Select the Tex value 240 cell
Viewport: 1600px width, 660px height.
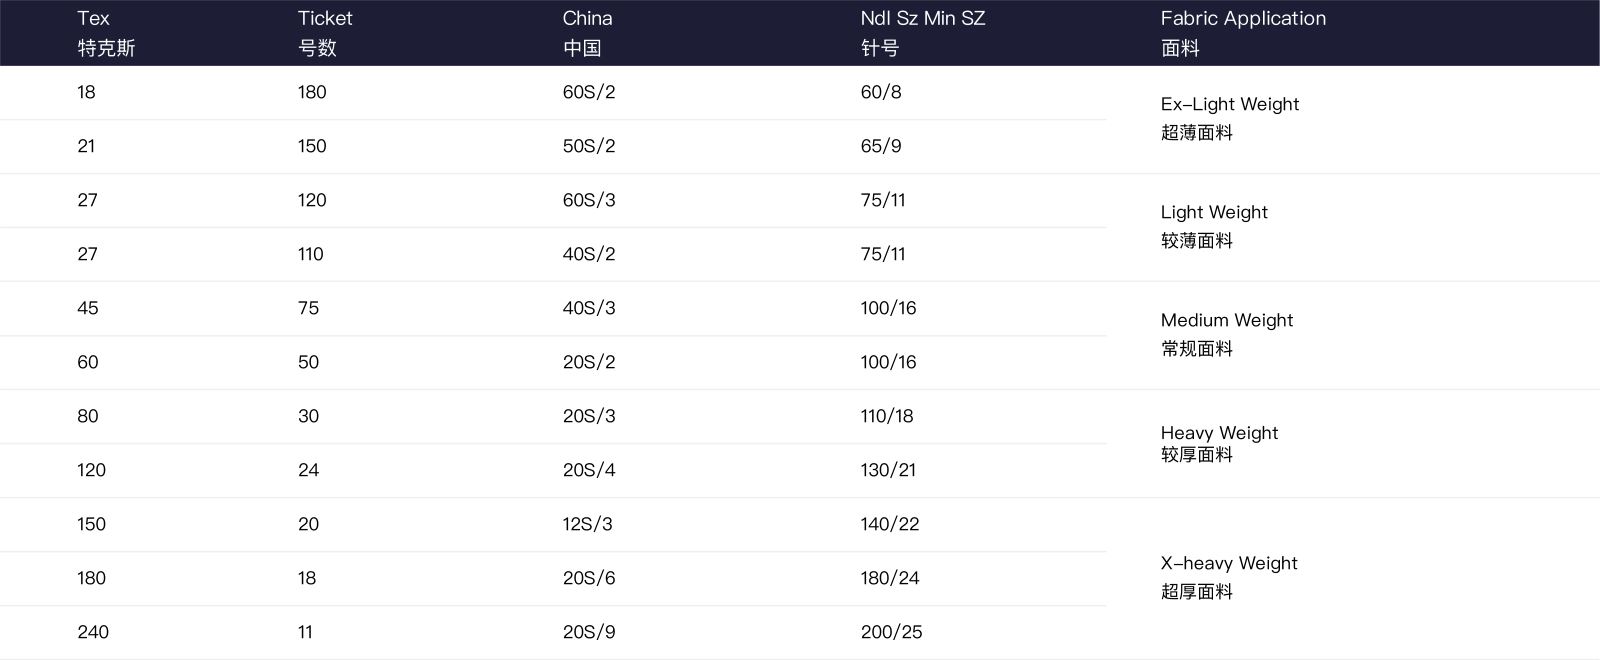point(93,632)
